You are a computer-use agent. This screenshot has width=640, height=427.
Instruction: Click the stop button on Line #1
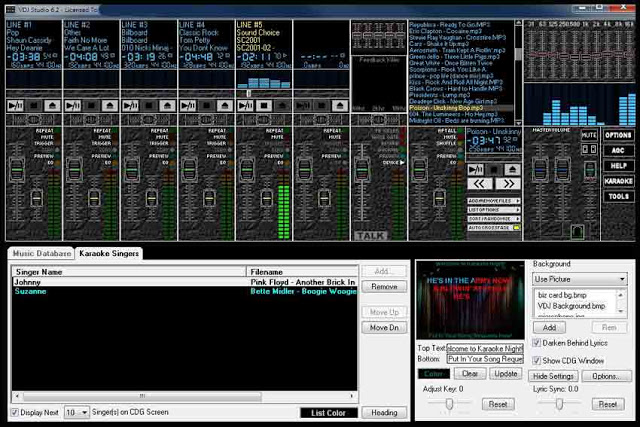[x=34, y=106]
